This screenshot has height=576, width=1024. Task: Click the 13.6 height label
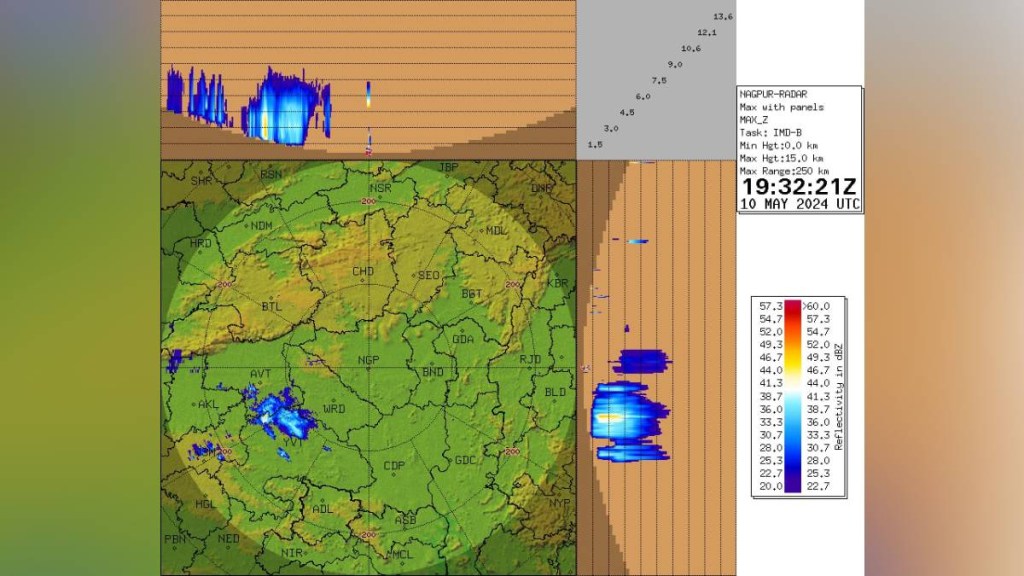tap(723, 17)
